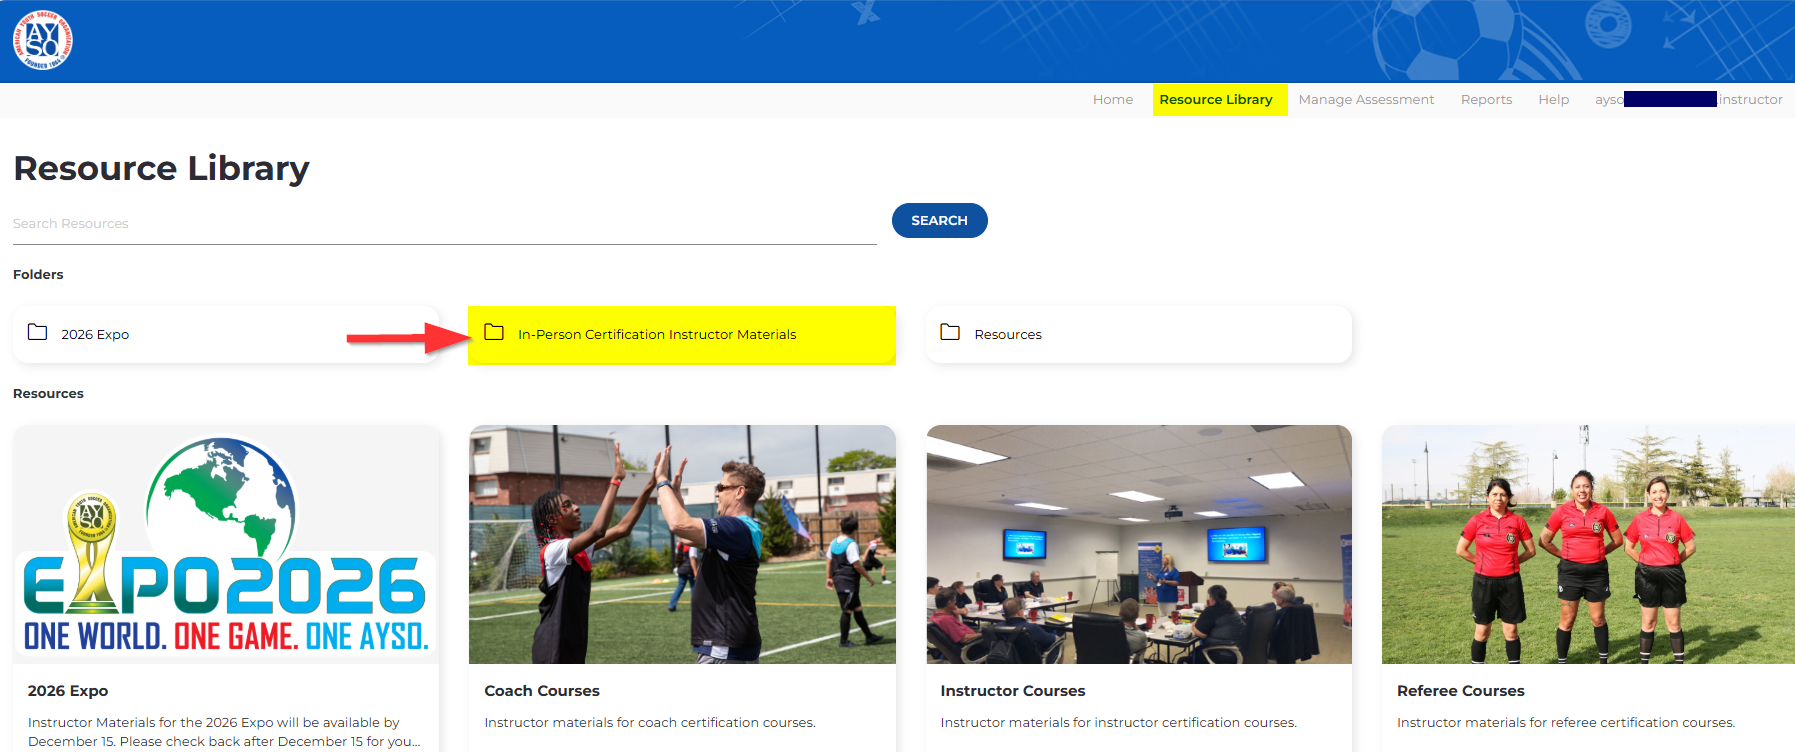The width and height of the screenshot is (1795, 752).
Task: Open the Resources folder label
Action: click(x=1007, y=335)
